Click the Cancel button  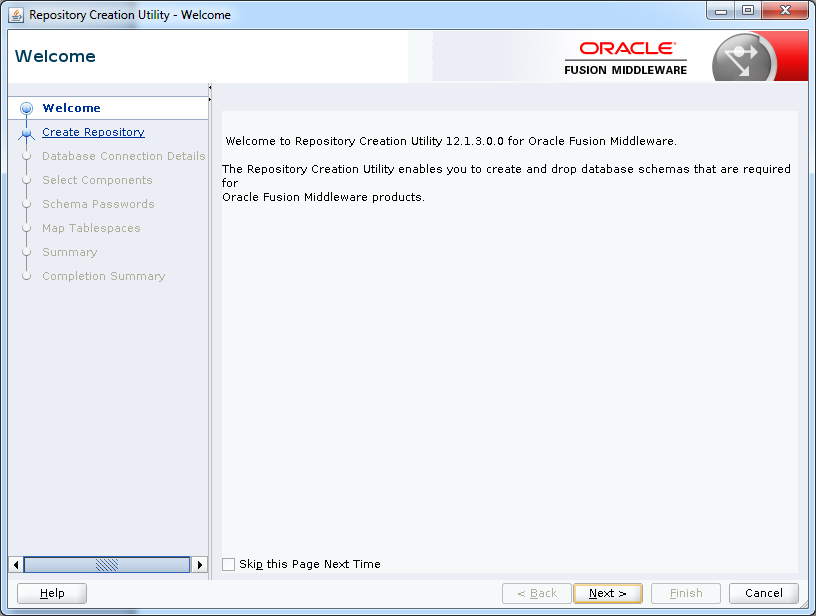[763, 593]
